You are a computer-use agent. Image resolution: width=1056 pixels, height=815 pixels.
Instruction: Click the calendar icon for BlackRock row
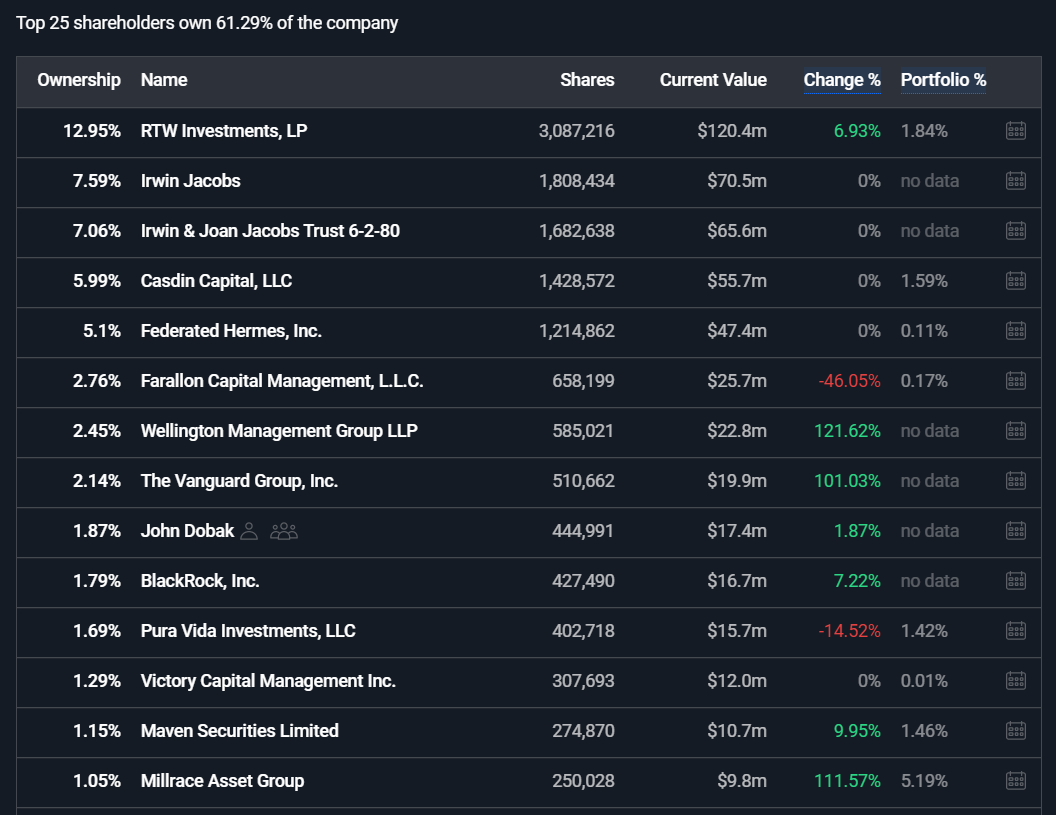[x=1016, y=581]
